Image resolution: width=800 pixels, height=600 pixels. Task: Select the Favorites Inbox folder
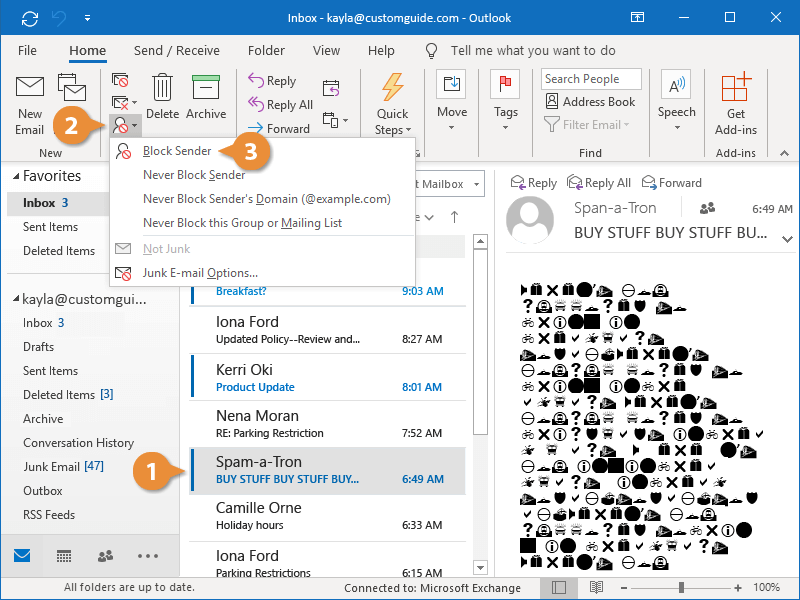(x=58, y=203)
